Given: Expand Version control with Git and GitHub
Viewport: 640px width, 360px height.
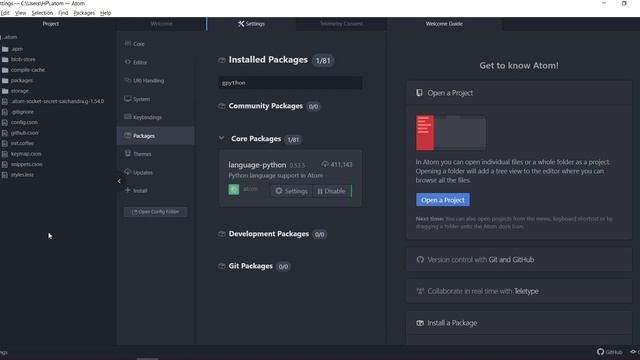Looking at the screenshot, I should (519, 260).
